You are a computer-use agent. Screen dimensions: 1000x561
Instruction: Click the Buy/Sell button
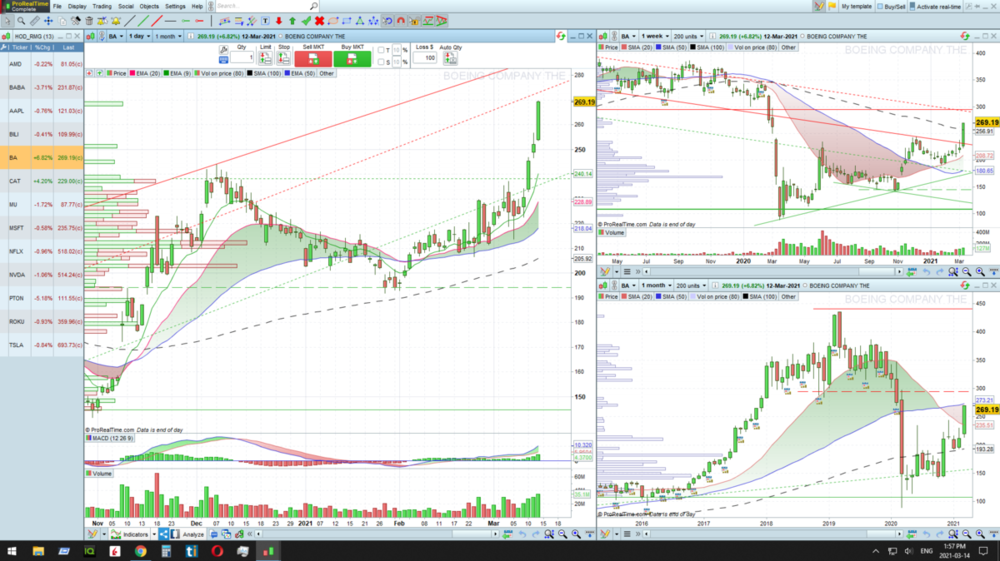click(892, 6)
